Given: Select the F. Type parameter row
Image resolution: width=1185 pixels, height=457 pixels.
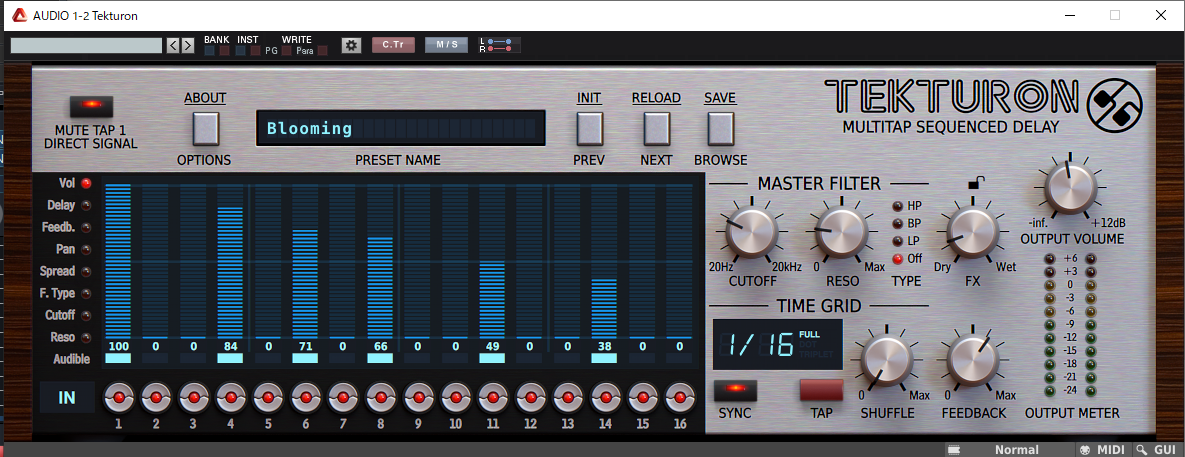Looking at the screenshot, I should point(68,293).
